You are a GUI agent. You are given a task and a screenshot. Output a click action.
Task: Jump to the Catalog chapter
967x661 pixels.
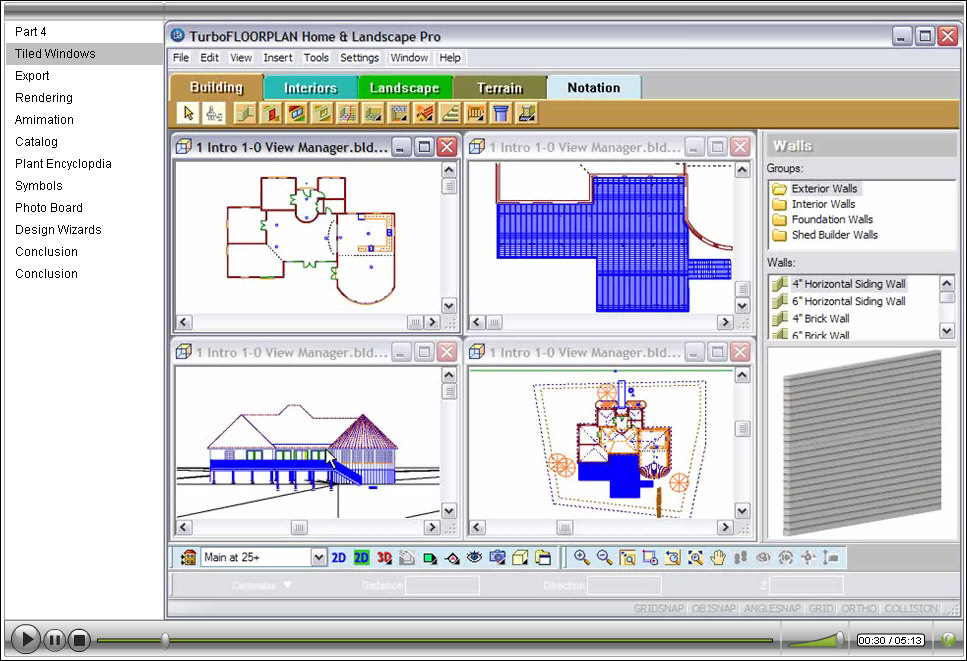pos(36,142)
